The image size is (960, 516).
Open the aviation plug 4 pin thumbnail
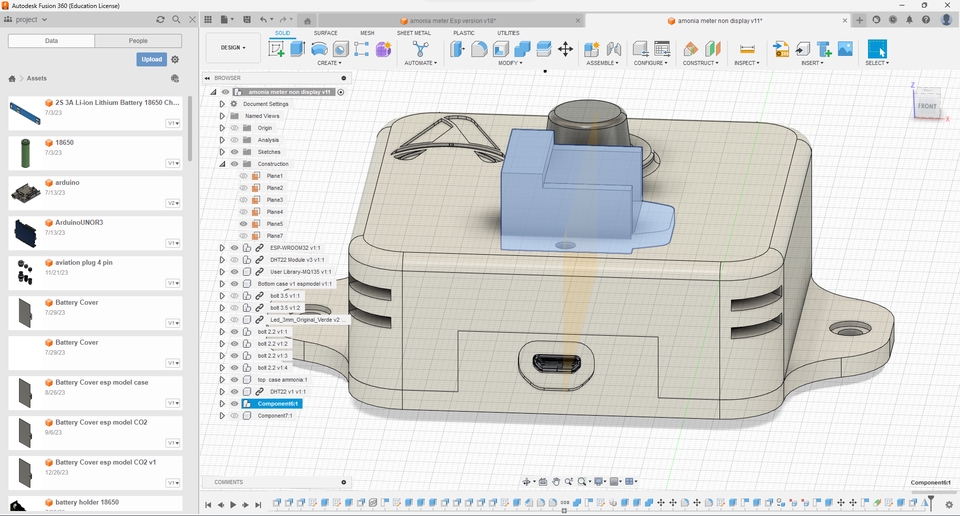(25, 272)
